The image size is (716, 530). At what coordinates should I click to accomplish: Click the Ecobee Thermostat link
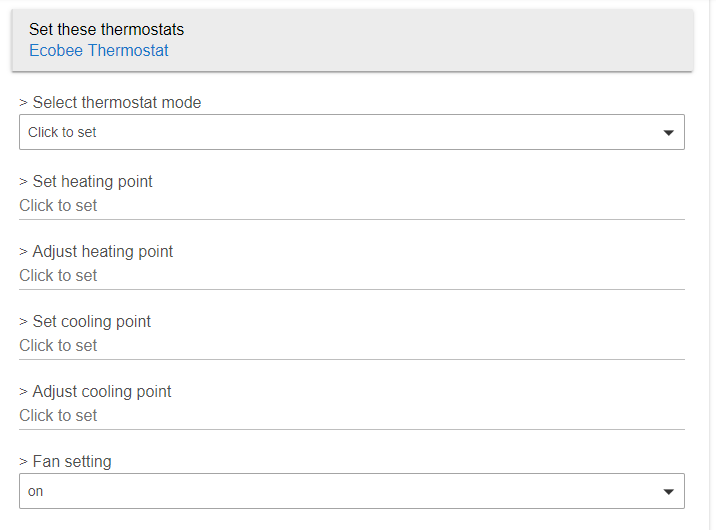point(98,50)
